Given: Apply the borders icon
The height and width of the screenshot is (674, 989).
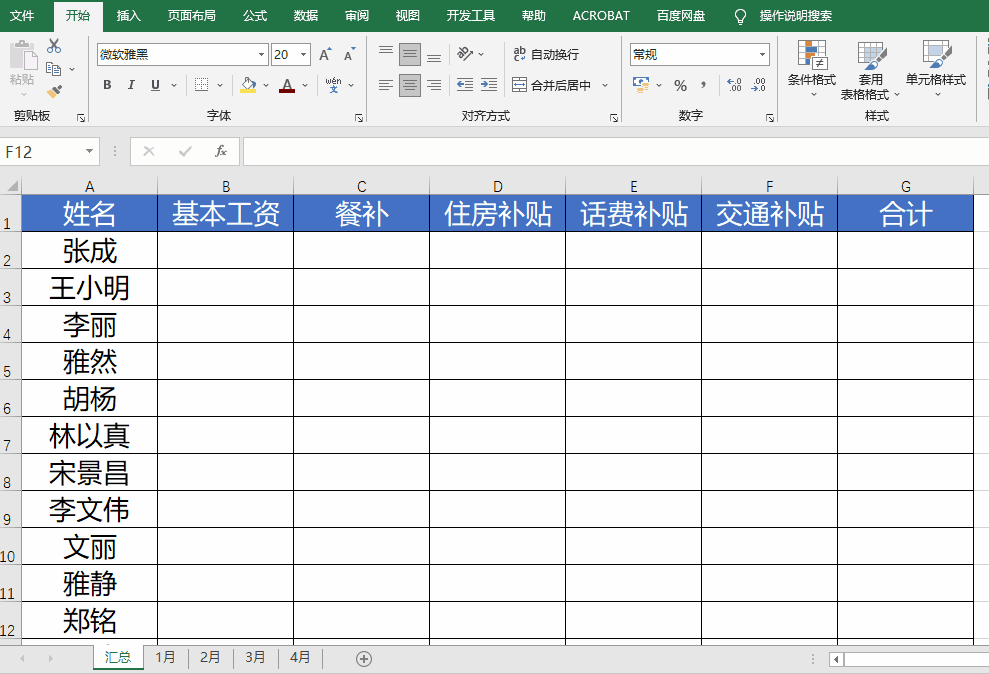Looking at the screenshot, I should [201, 85].
